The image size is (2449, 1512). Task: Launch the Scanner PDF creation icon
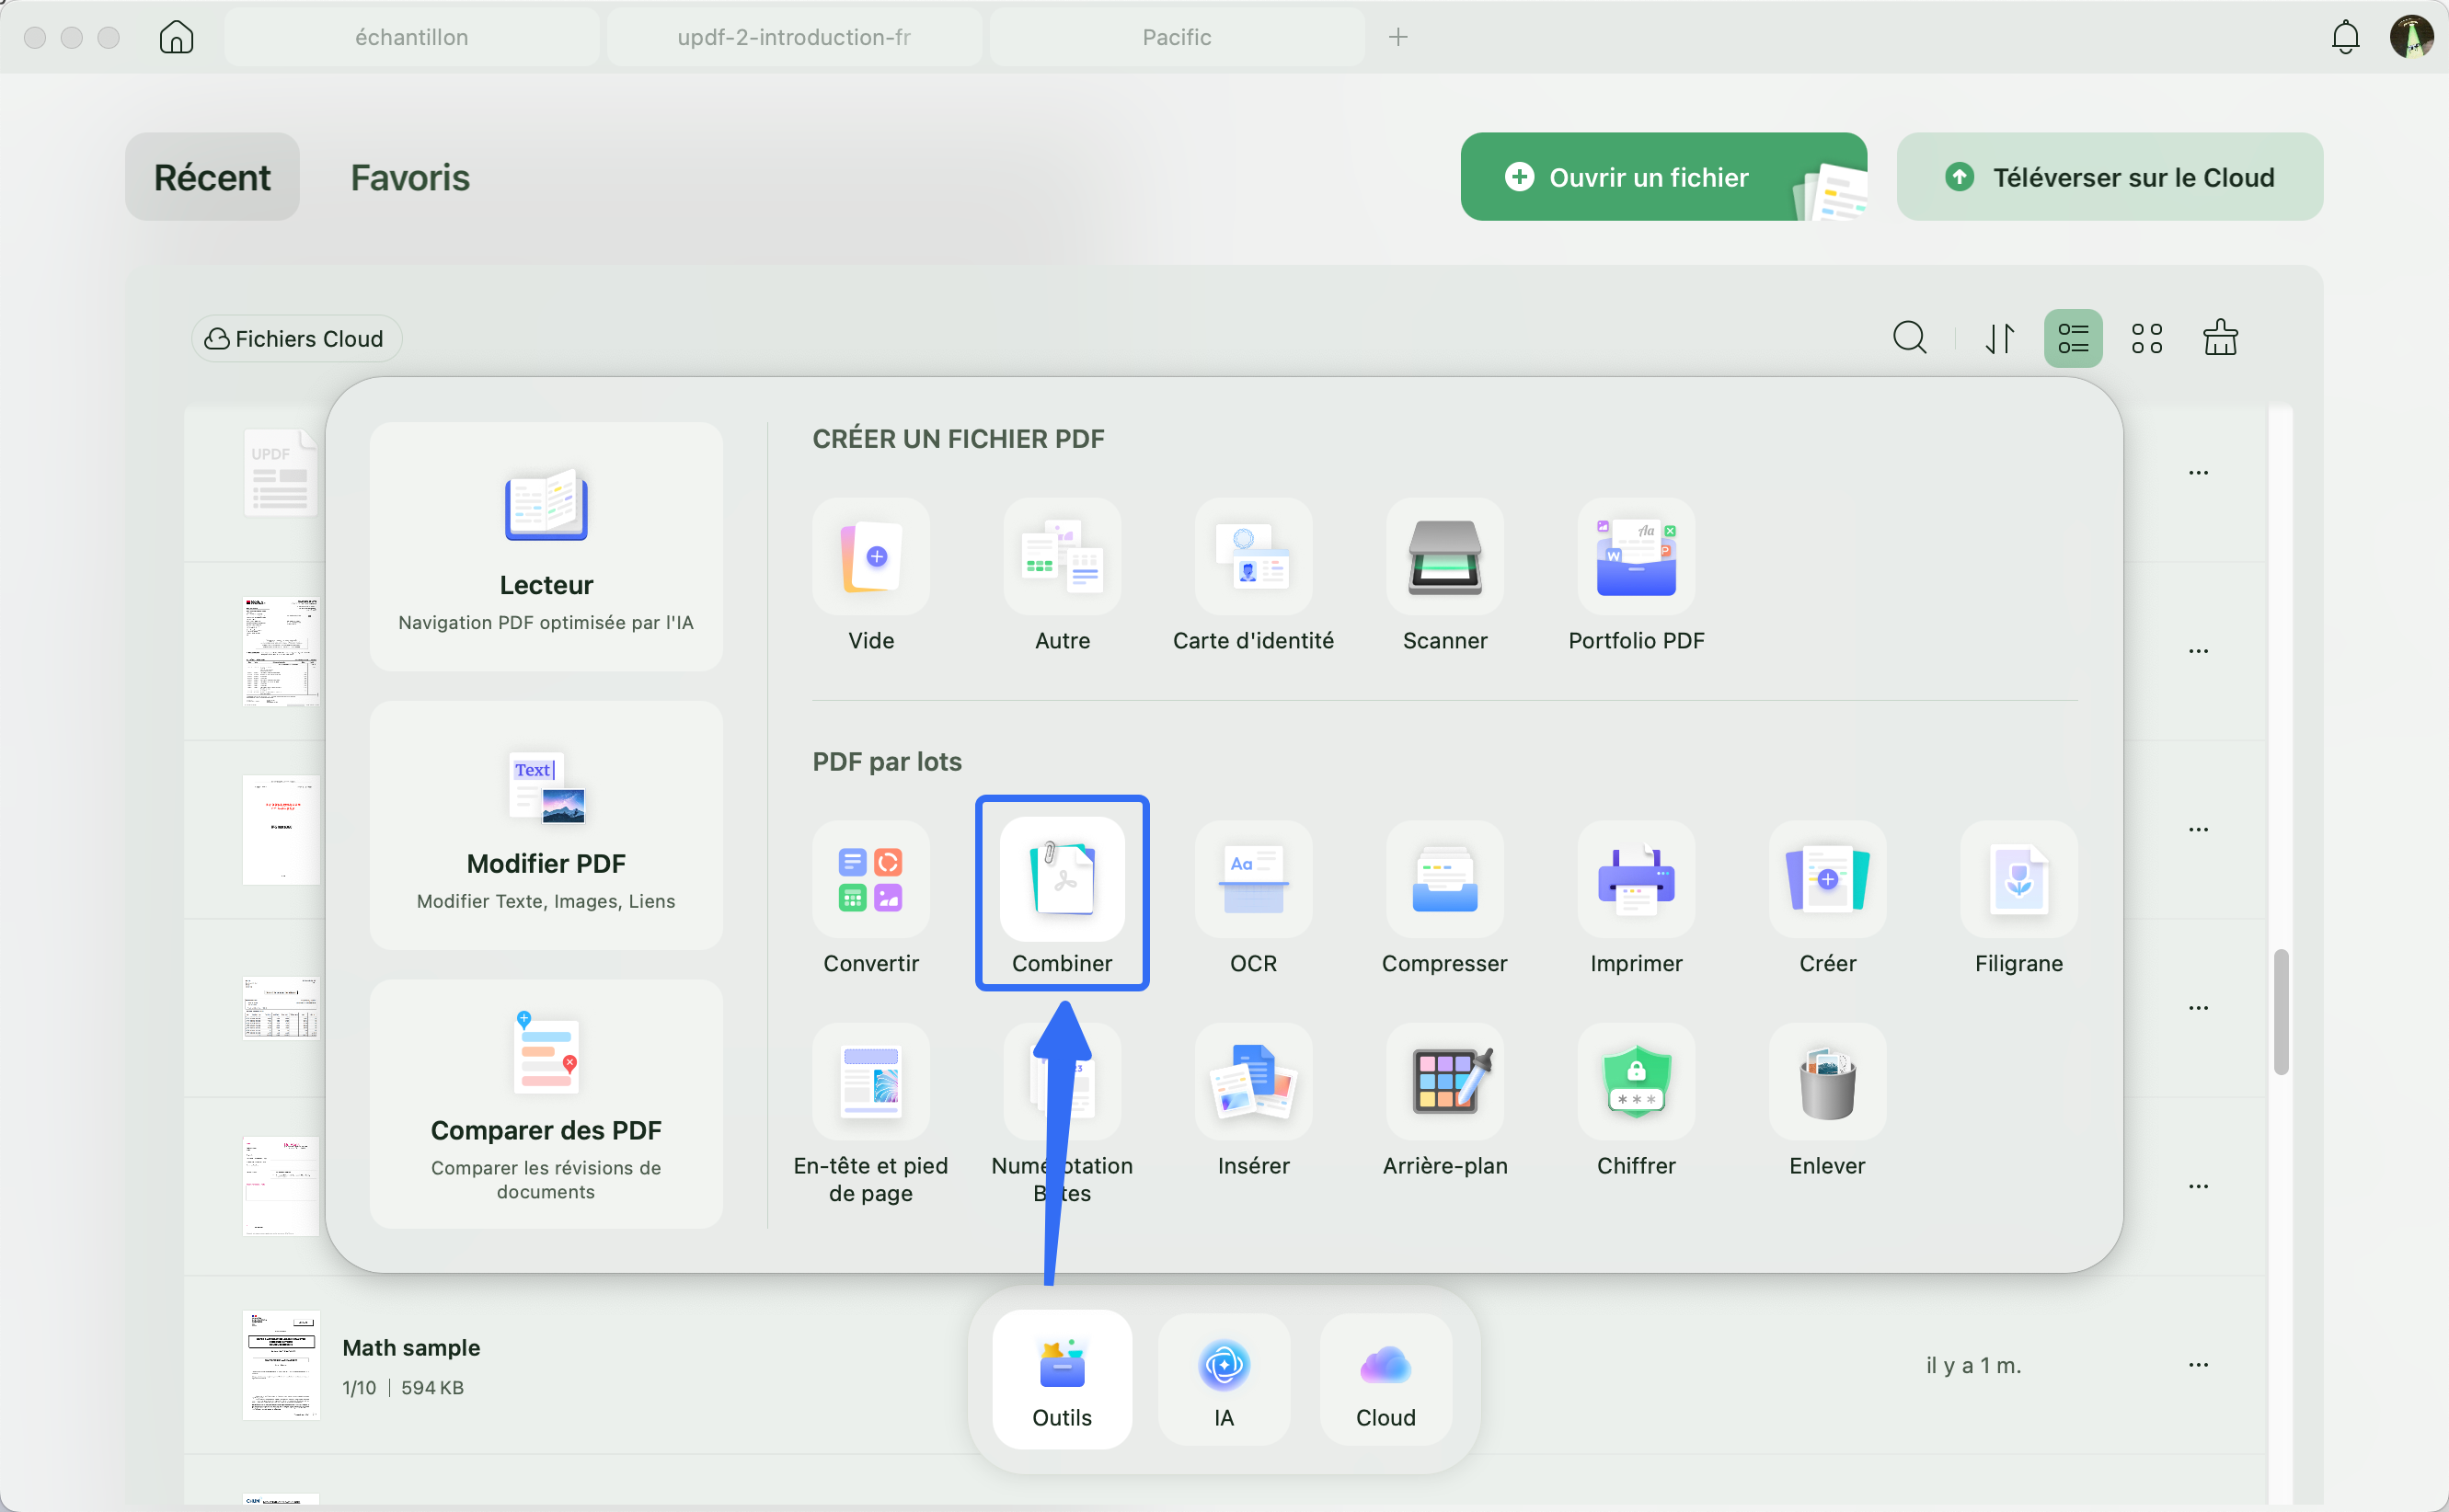pos(1444,556)
